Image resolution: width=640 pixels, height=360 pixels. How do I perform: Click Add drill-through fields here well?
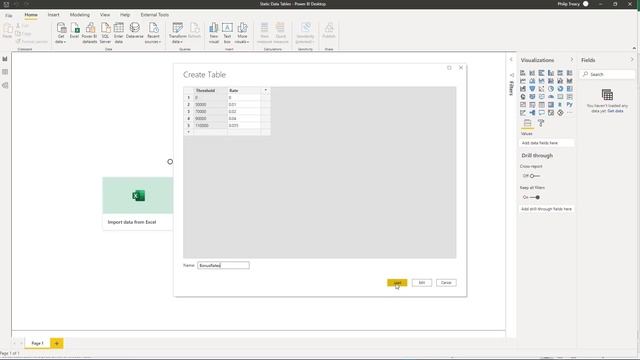click(x=547, y=209)
